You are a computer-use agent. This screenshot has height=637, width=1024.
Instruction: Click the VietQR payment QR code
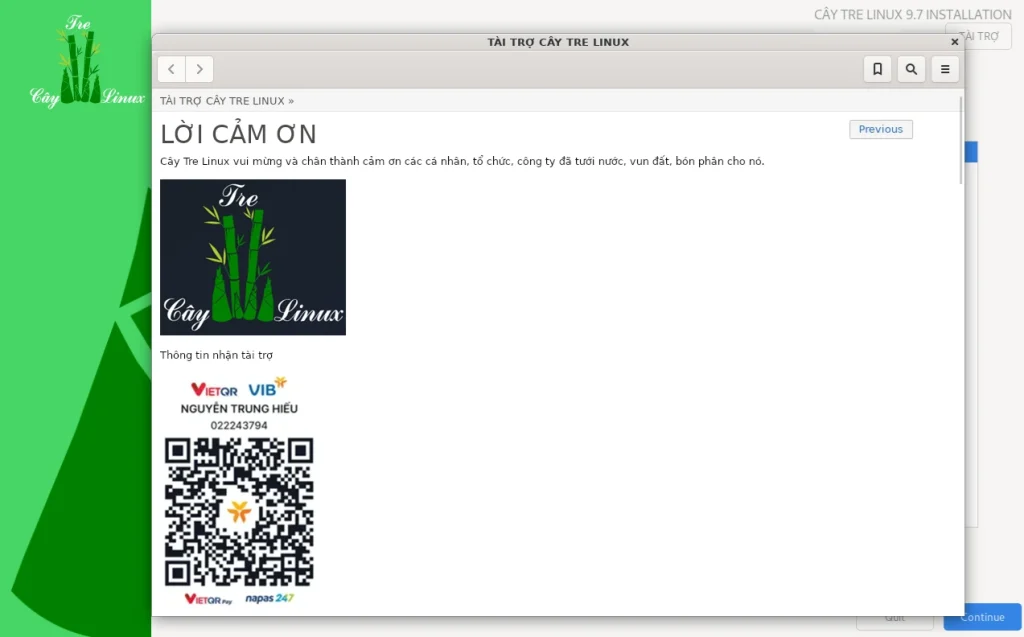(x=239, y=512)
